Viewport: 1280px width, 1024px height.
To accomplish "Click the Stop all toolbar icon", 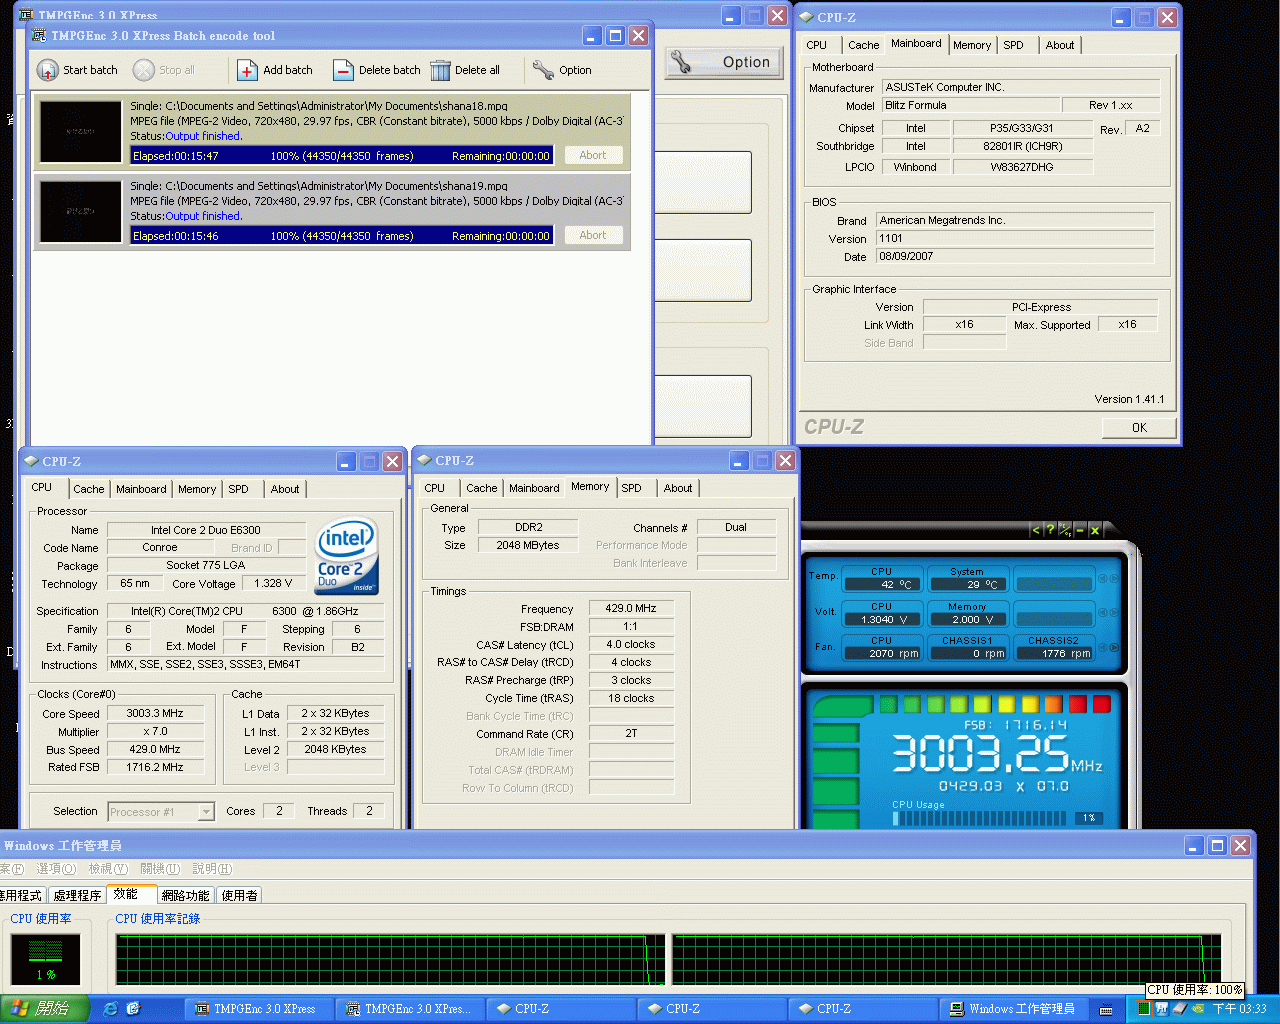I will pyautogui.click(x=144, y=70).
